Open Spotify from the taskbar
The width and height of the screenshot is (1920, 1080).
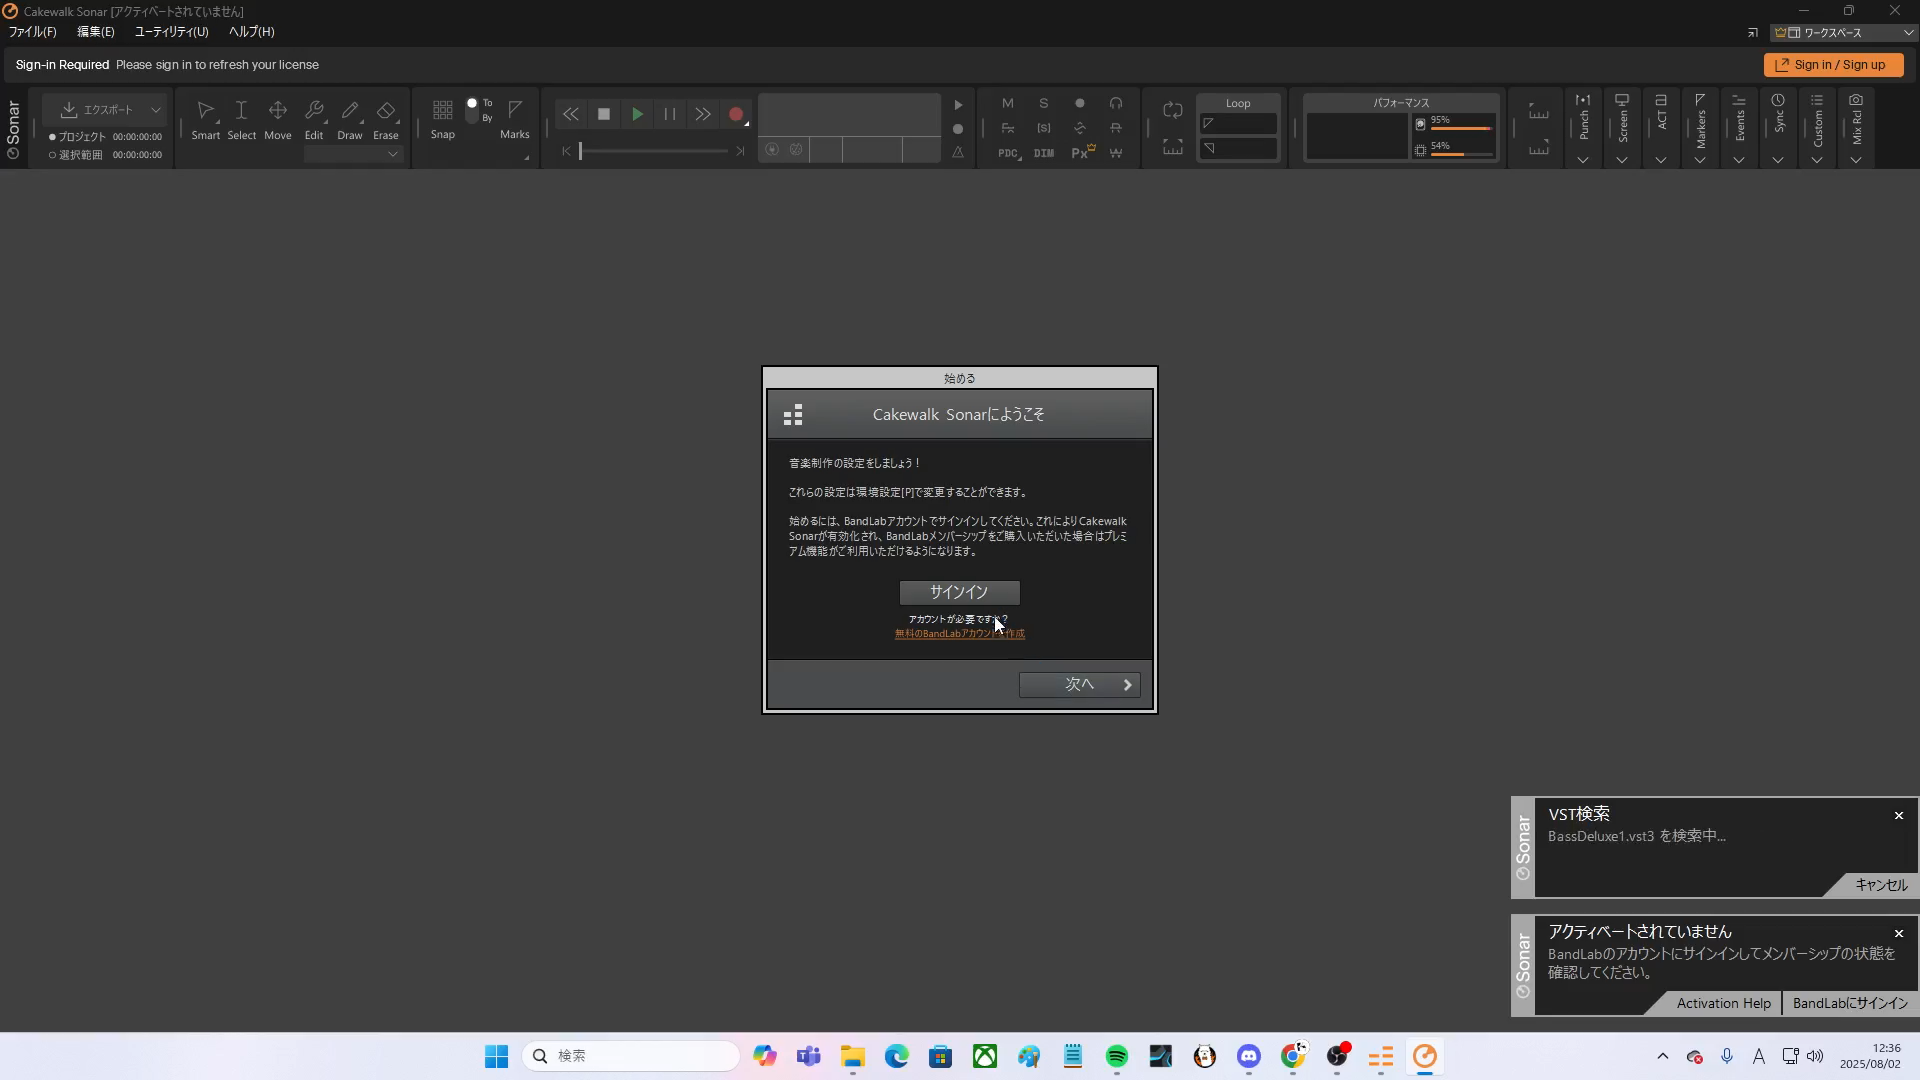(1117, 1056)
